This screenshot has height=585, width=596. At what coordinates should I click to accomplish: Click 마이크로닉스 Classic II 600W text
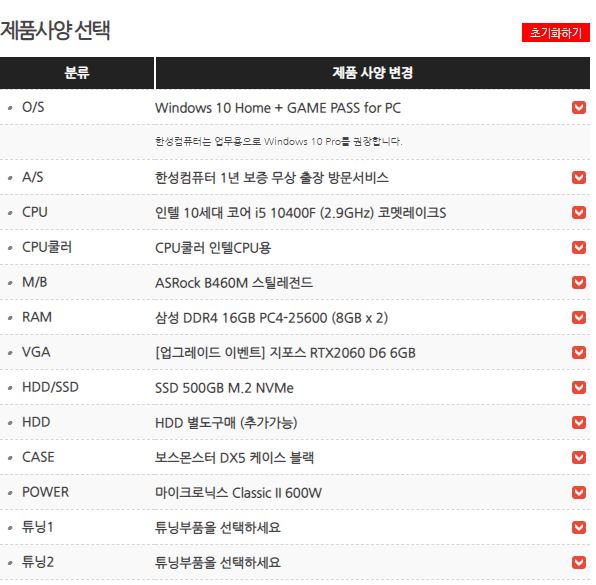(238, 493)
